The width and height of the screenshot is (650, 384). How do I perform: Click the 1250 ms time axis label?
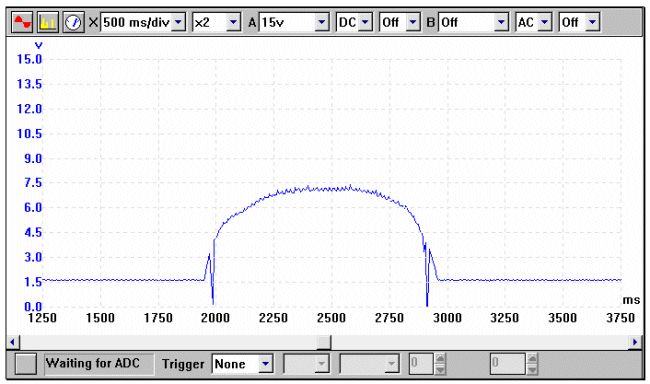click(x=42, y=318)
